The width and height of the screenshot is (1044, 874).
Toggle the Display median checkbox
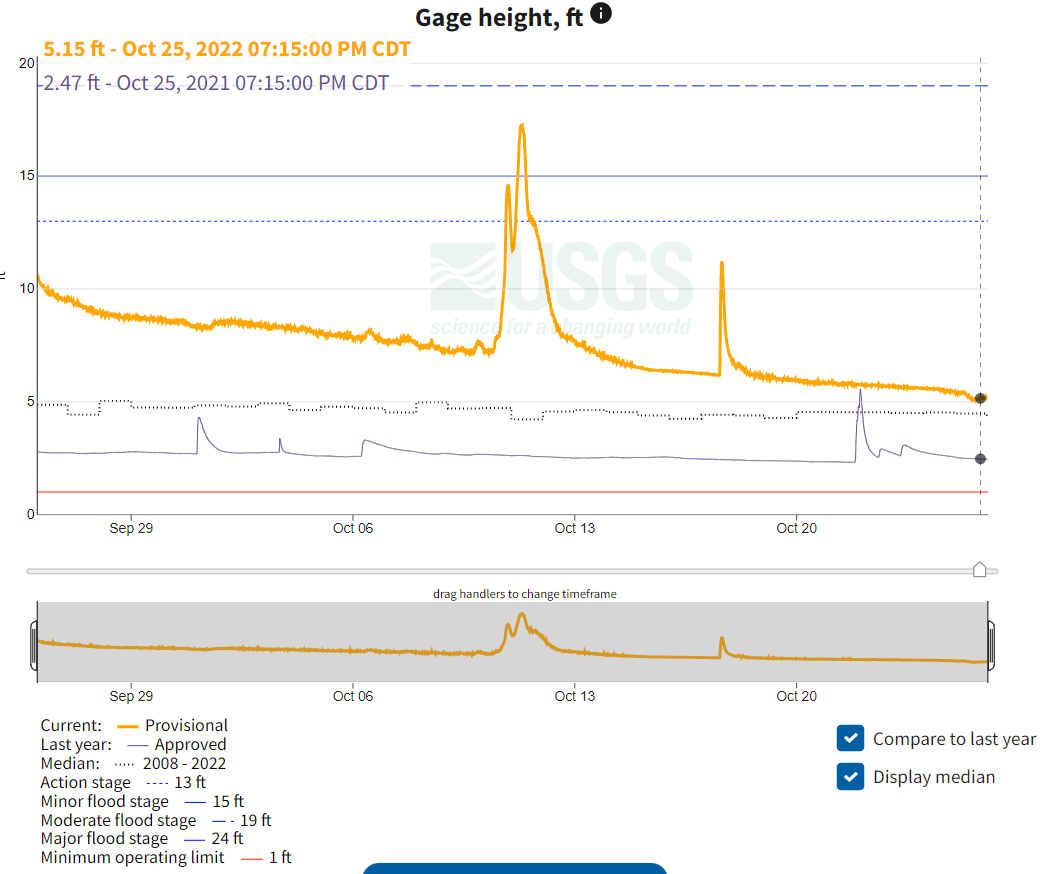click(x=850, y=777)
